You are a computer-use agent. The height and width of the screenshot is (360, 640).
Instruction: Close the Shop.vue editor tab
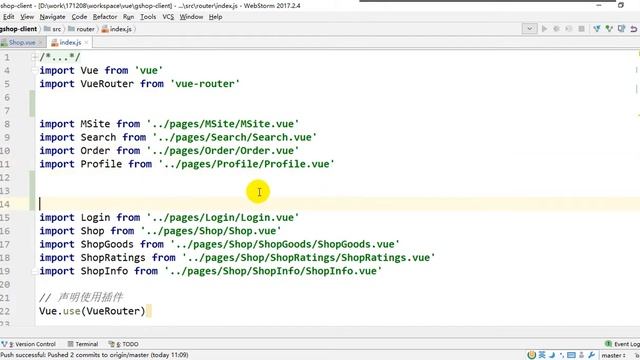(x=40, y=42)
